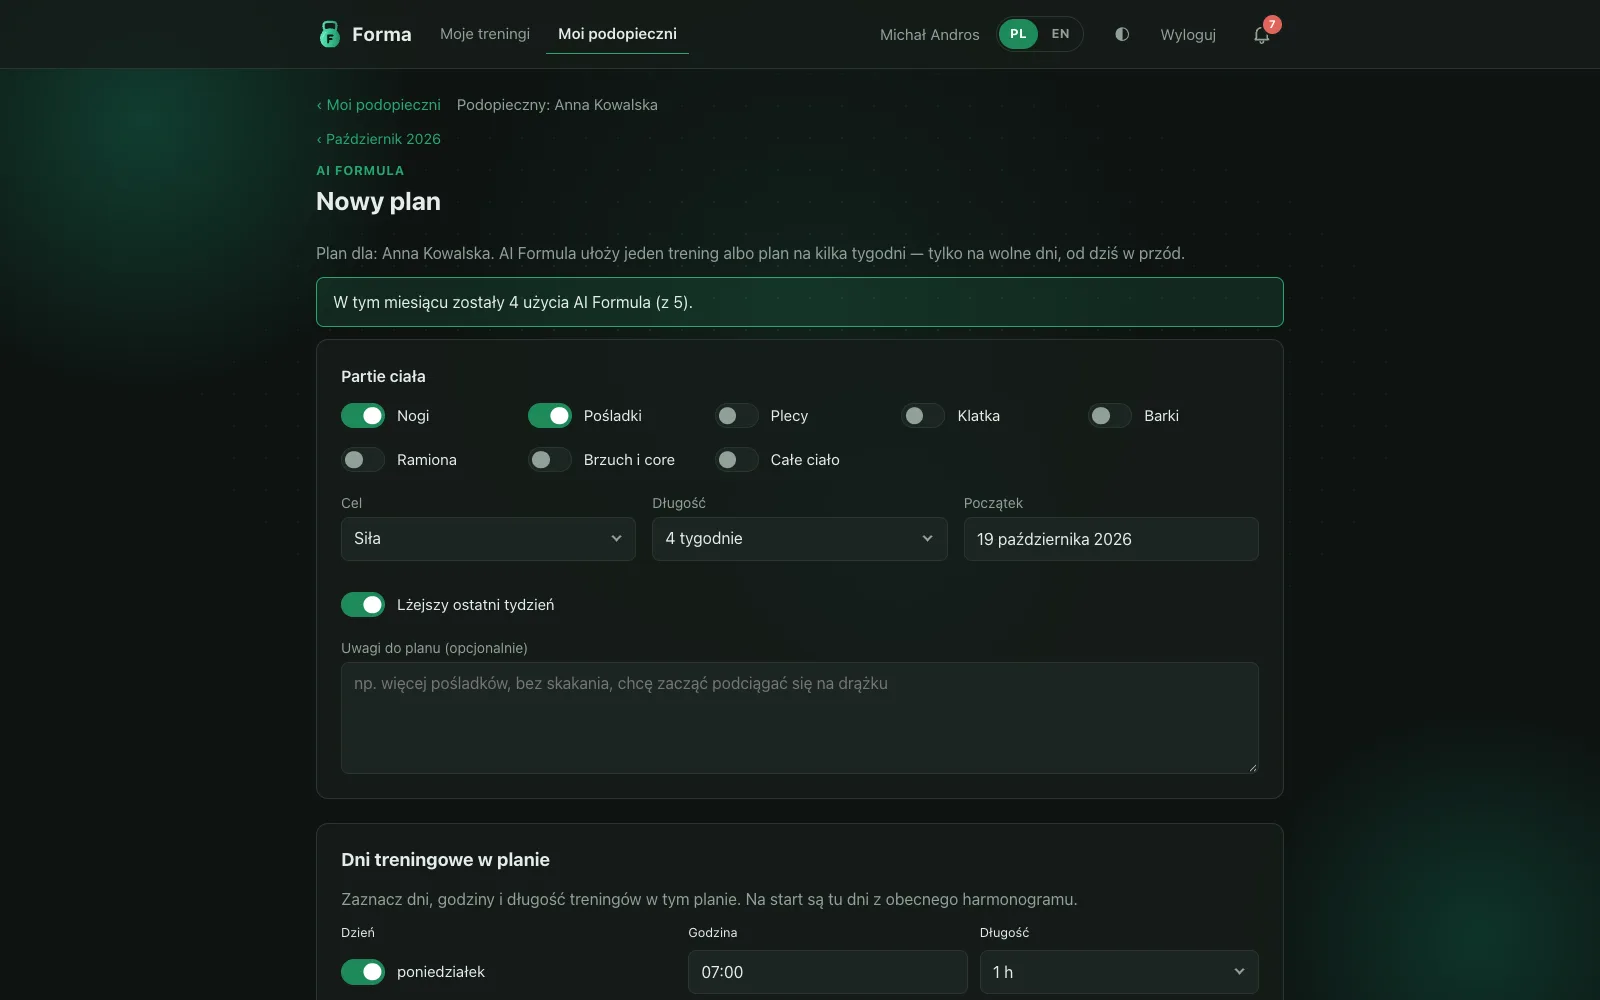Screen dimensions: 1600x1000
Task: Click the Partie ciała section label
Action: pos(383,376)
